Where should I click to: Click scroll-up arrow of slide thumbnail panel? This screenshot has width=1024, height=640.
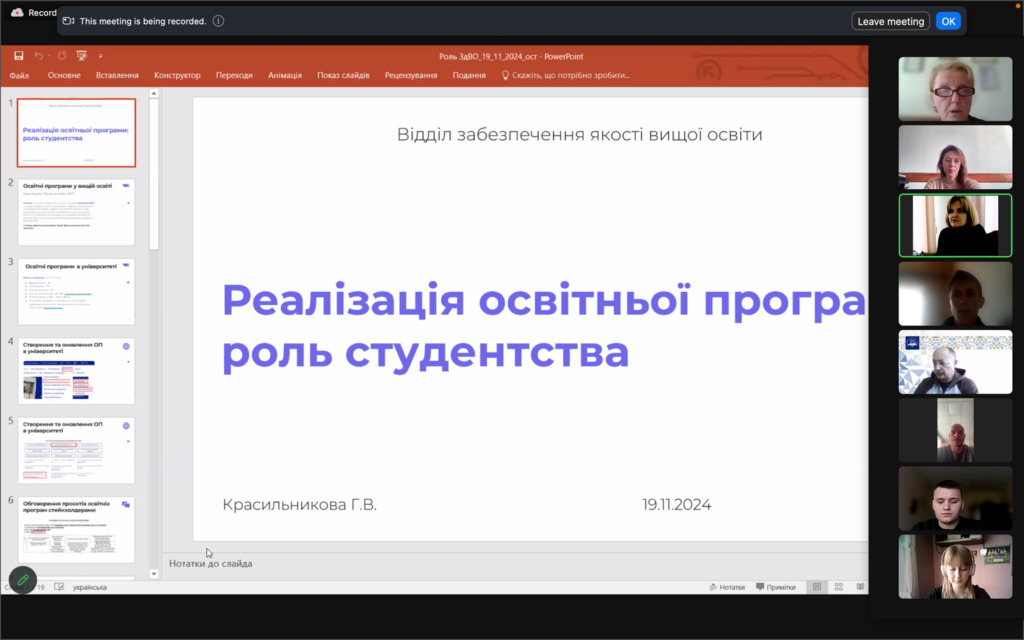154,96
